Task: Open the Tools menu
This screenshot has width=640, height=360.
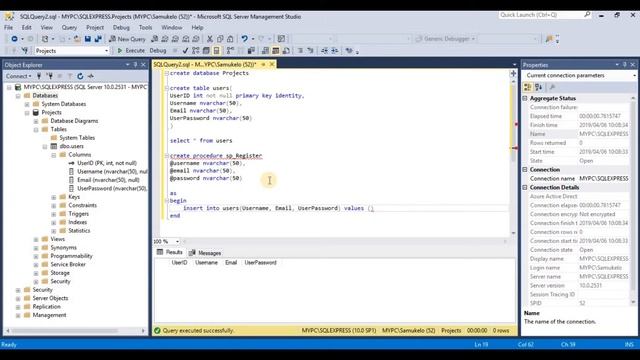Action: tap(145, 27)
